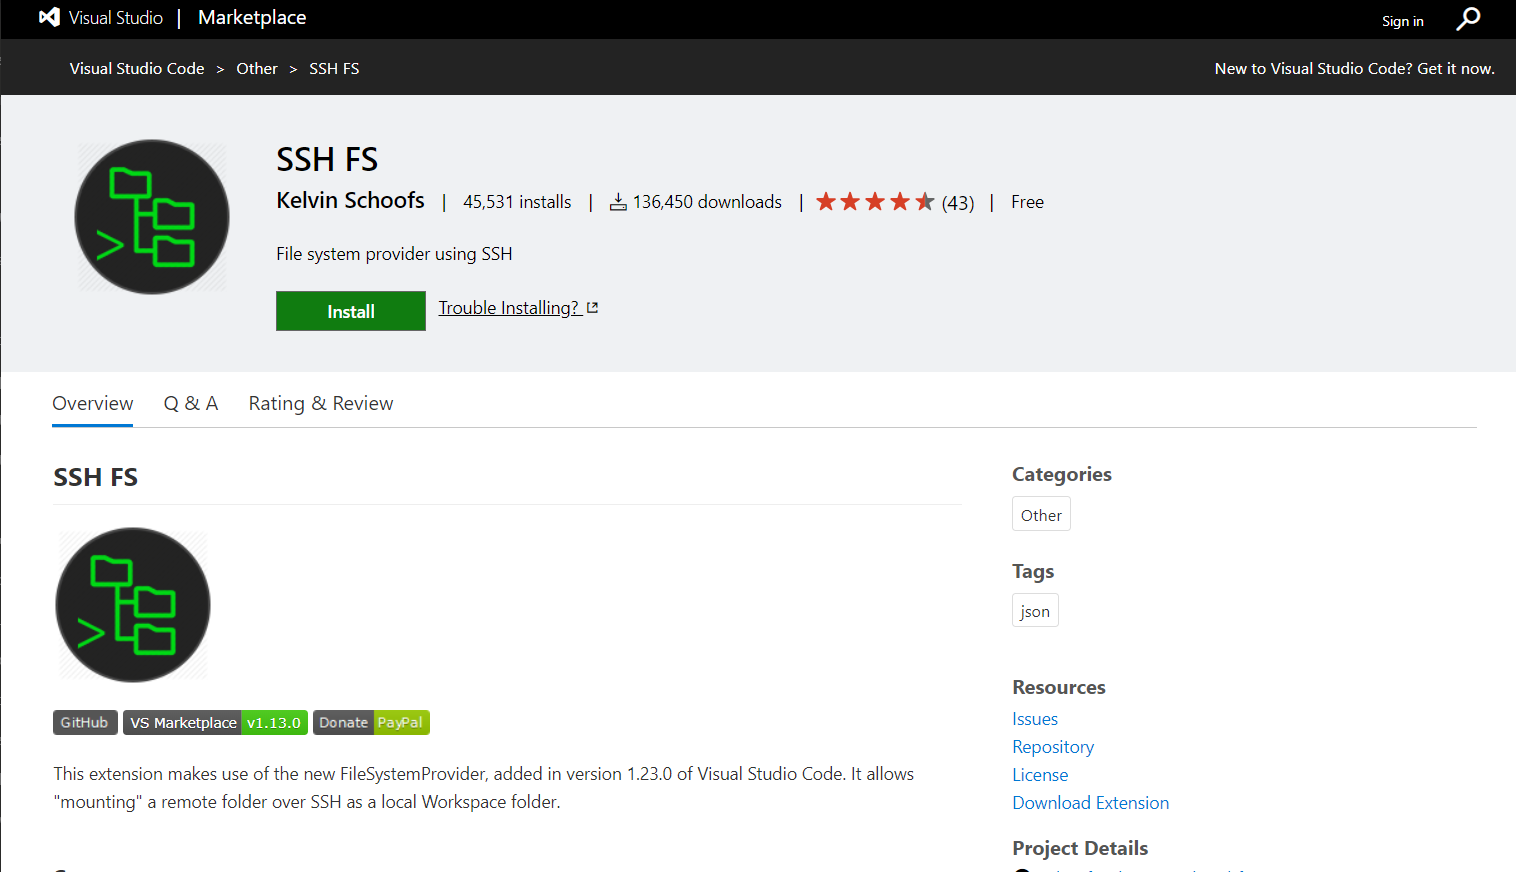
Task: Click the five-star rating icons
Action: click(875, 202)
